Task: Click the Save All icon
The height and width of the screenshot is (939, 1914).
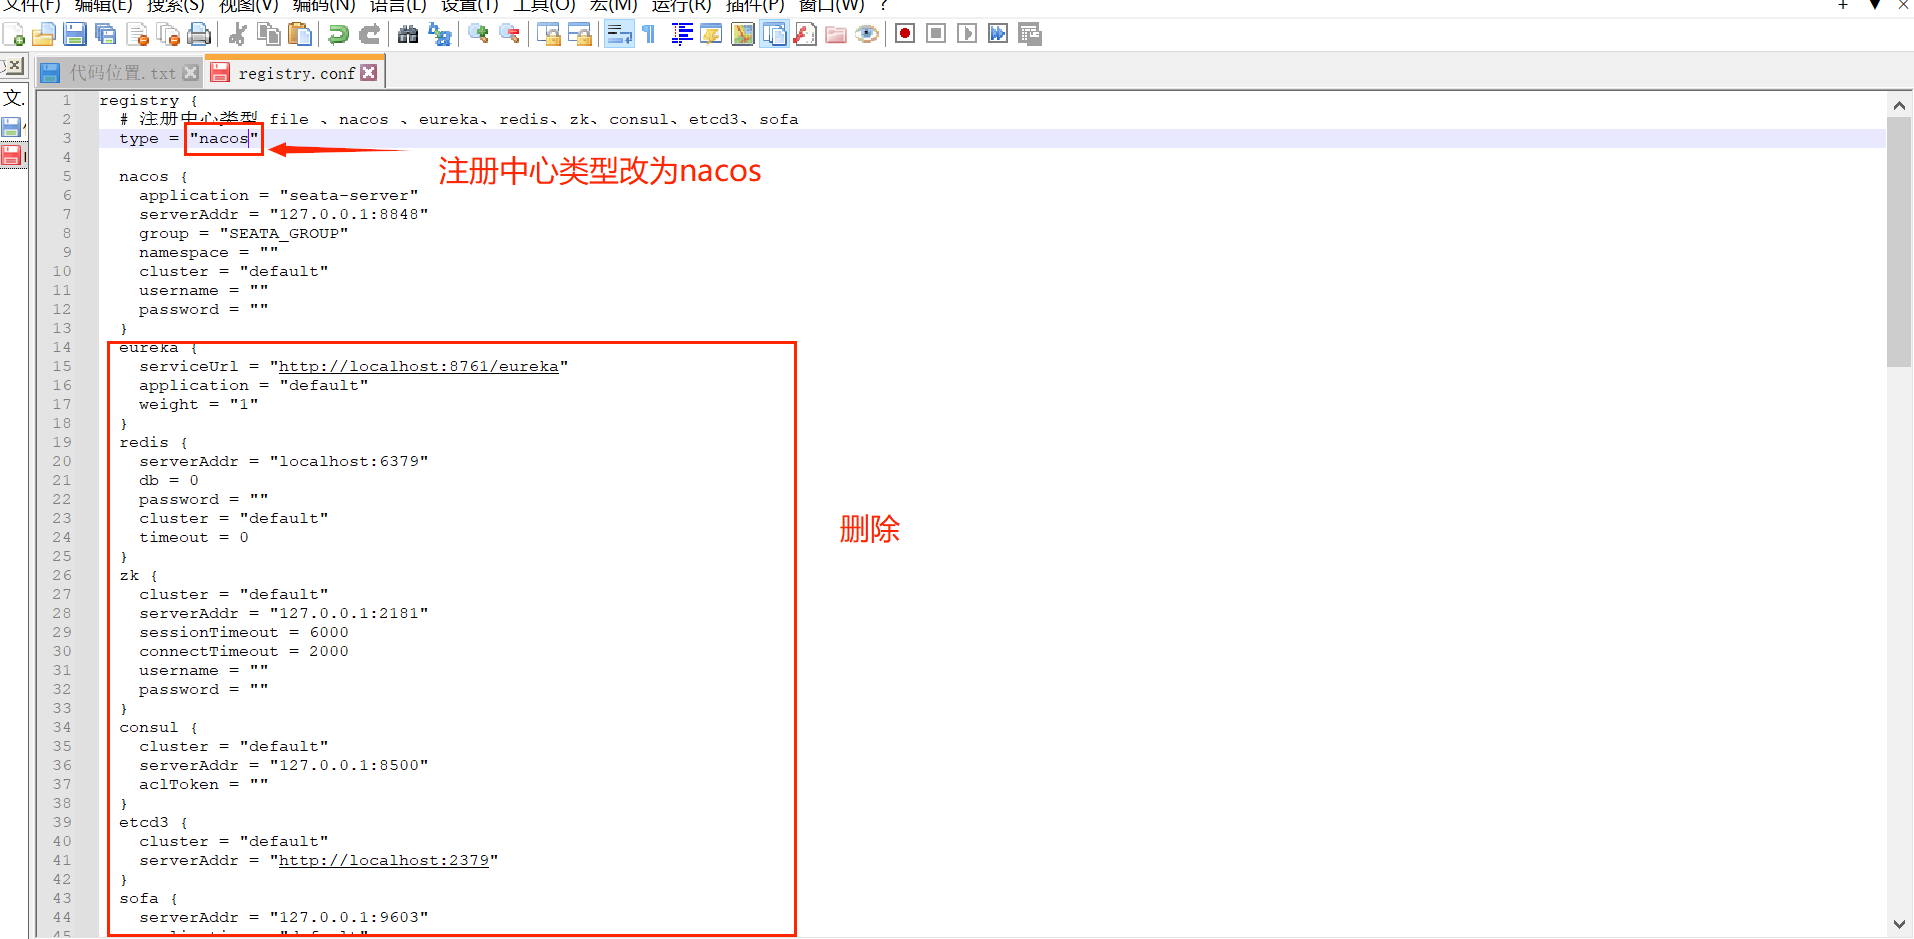Action: click(x=106, y=35)
